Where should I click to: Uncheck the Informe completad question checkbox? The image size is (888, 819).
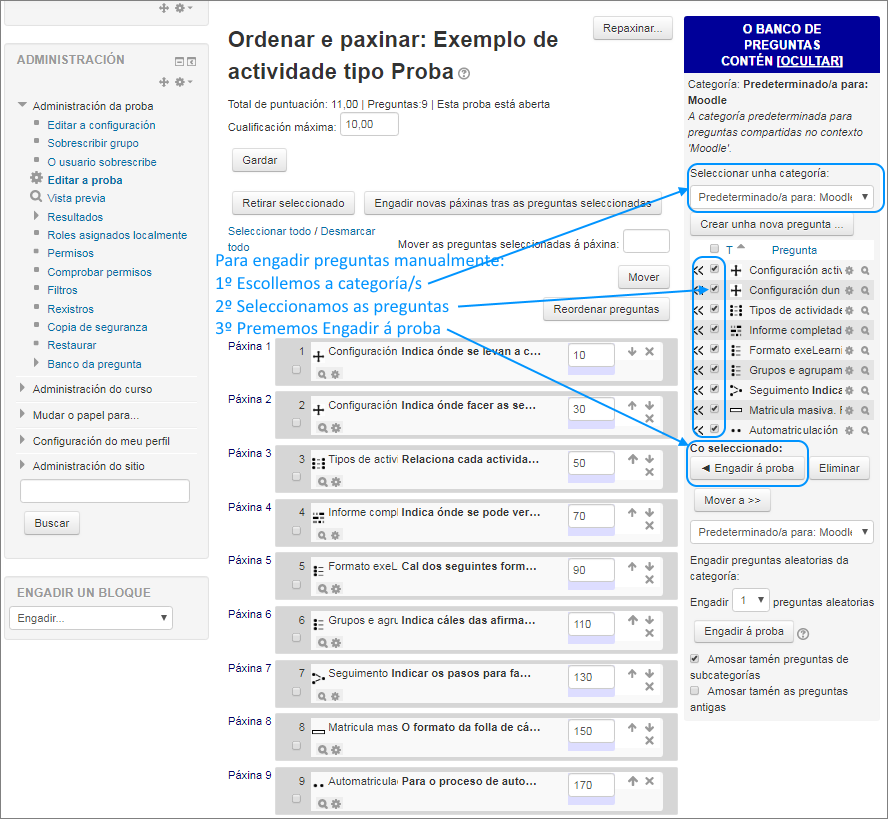(x=714, y=330)
